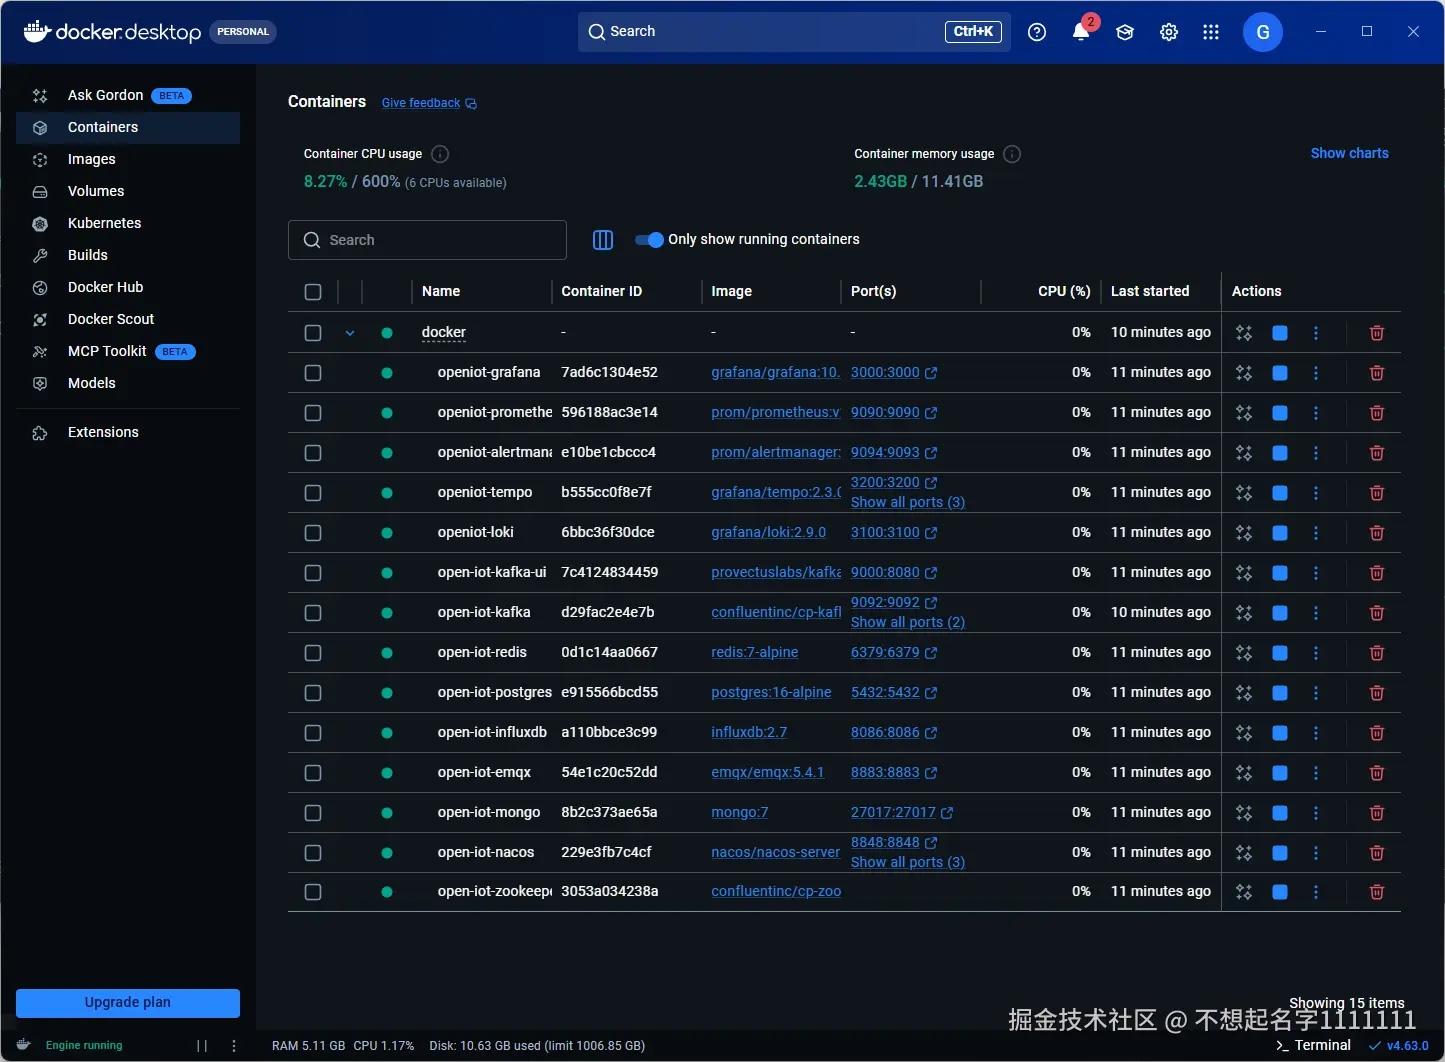Open grafana/grafana image link

pos(776,373)
